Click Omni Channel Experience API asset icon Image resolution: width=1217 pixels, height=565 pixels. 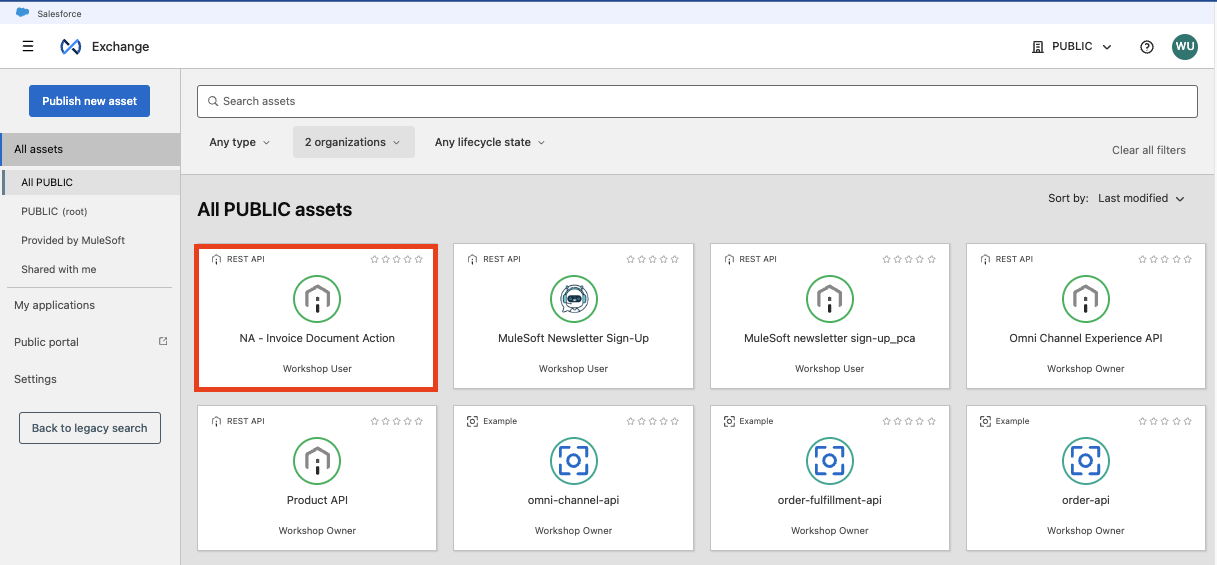click(x=1086, y=298)
